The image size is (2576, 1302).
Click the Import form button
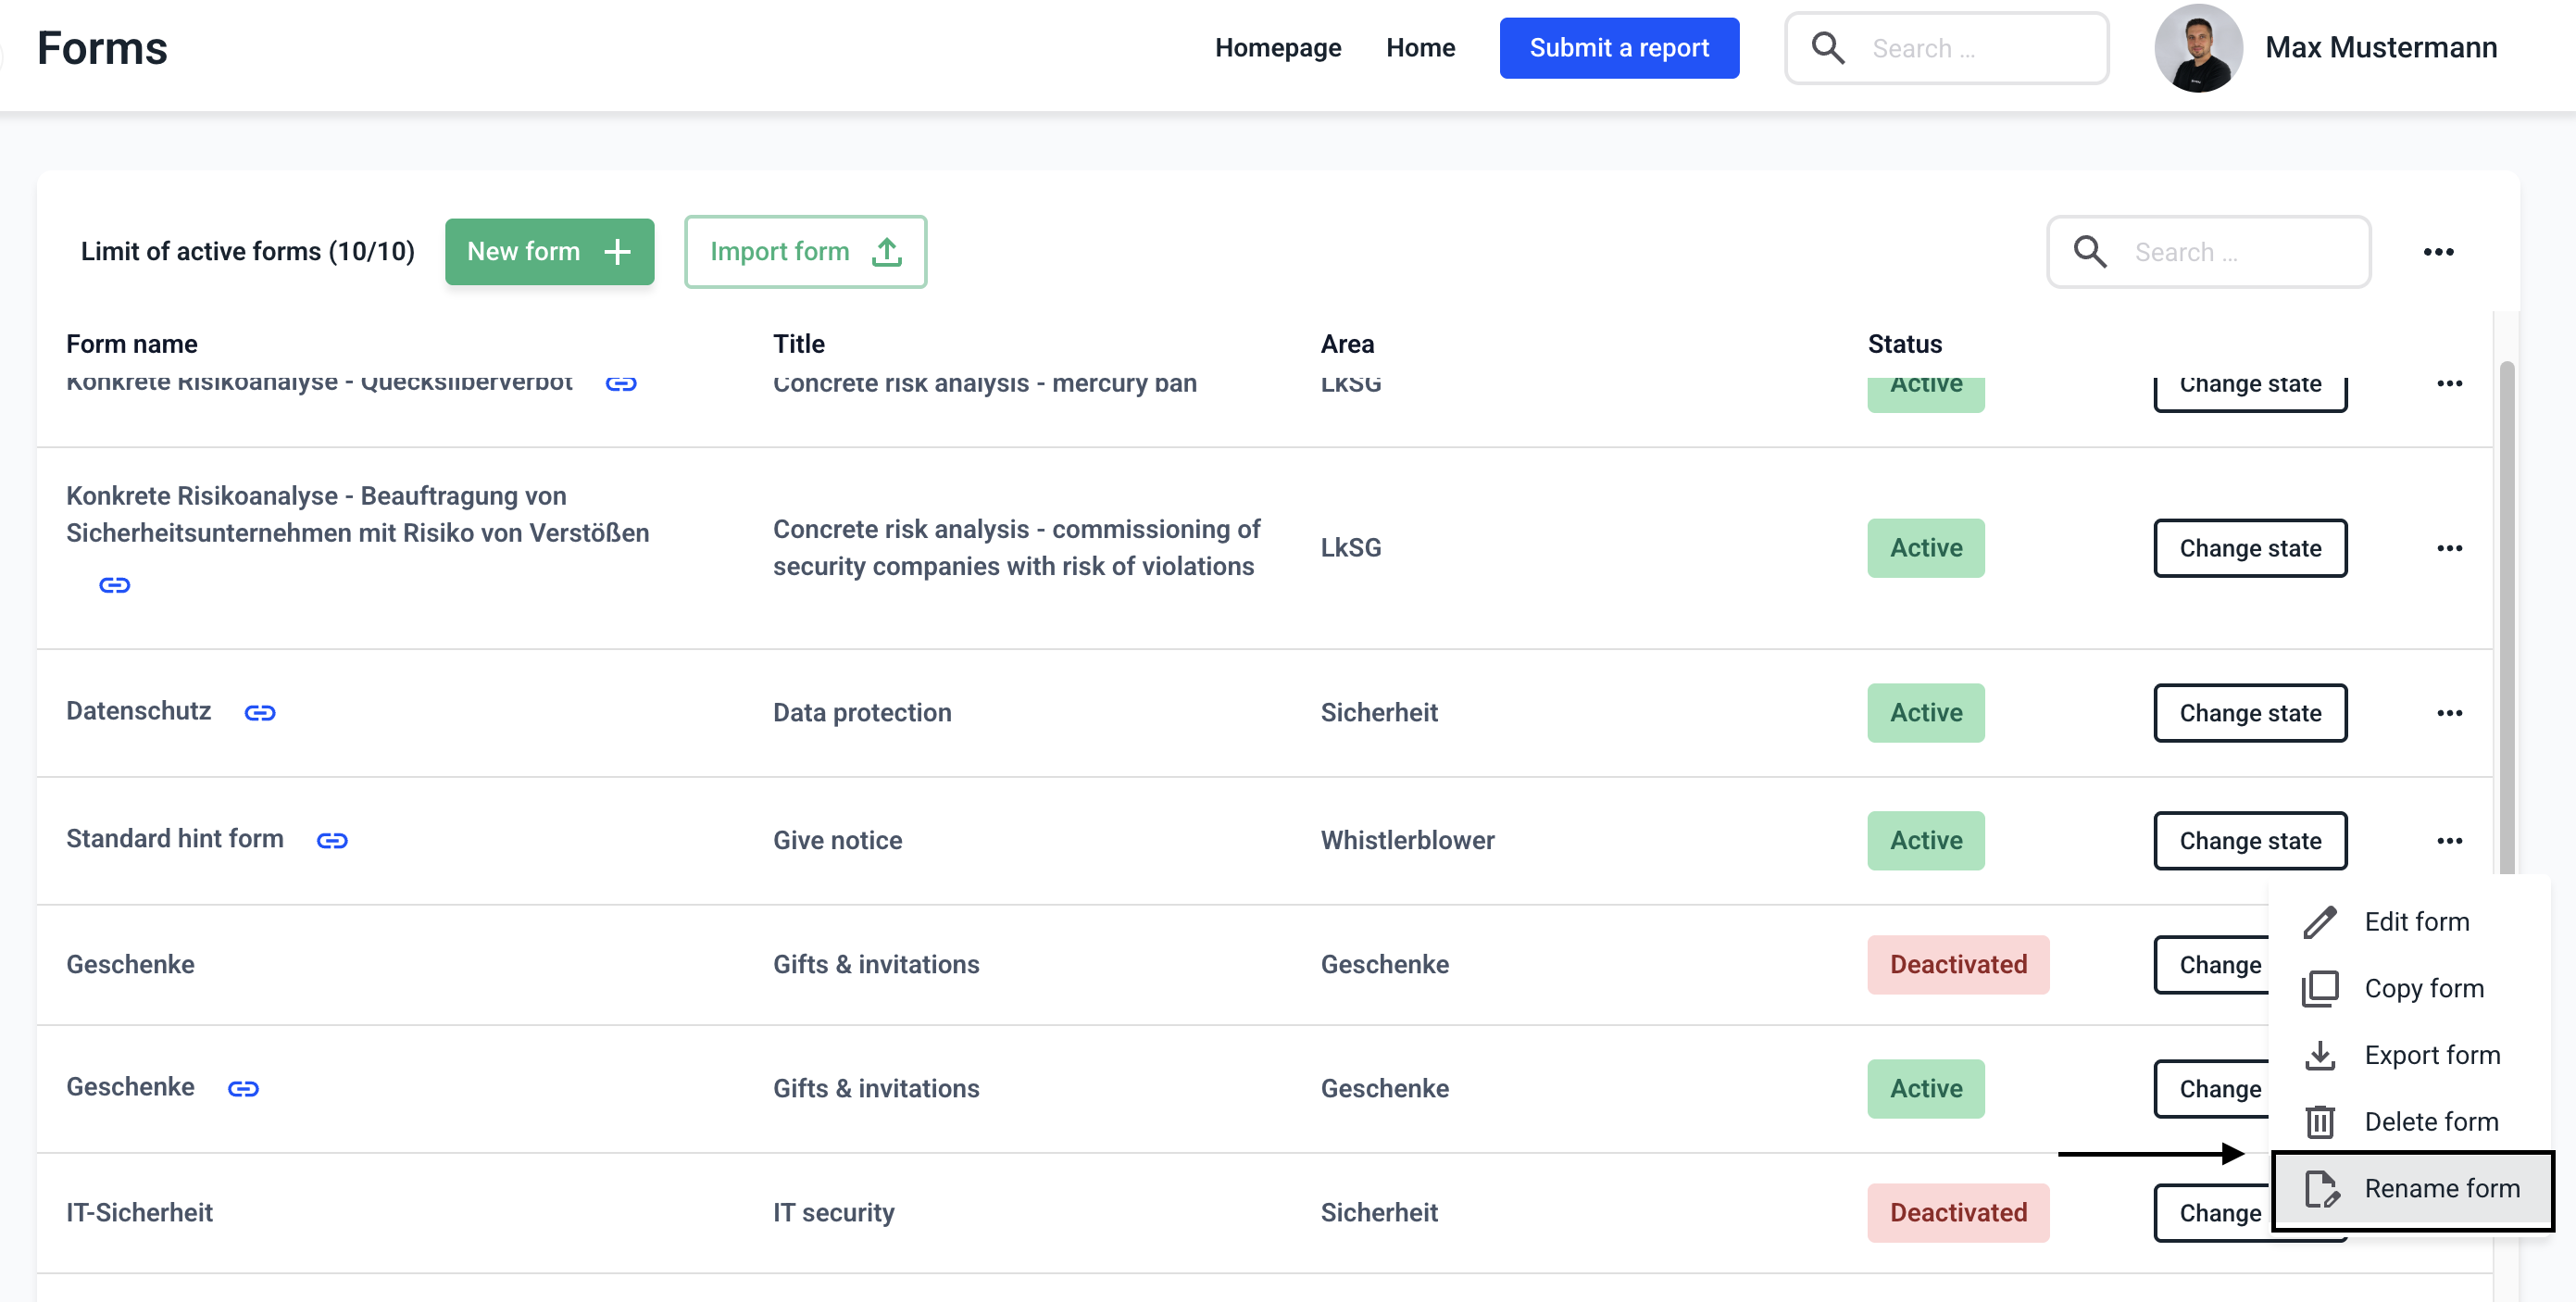click(805, 252)
